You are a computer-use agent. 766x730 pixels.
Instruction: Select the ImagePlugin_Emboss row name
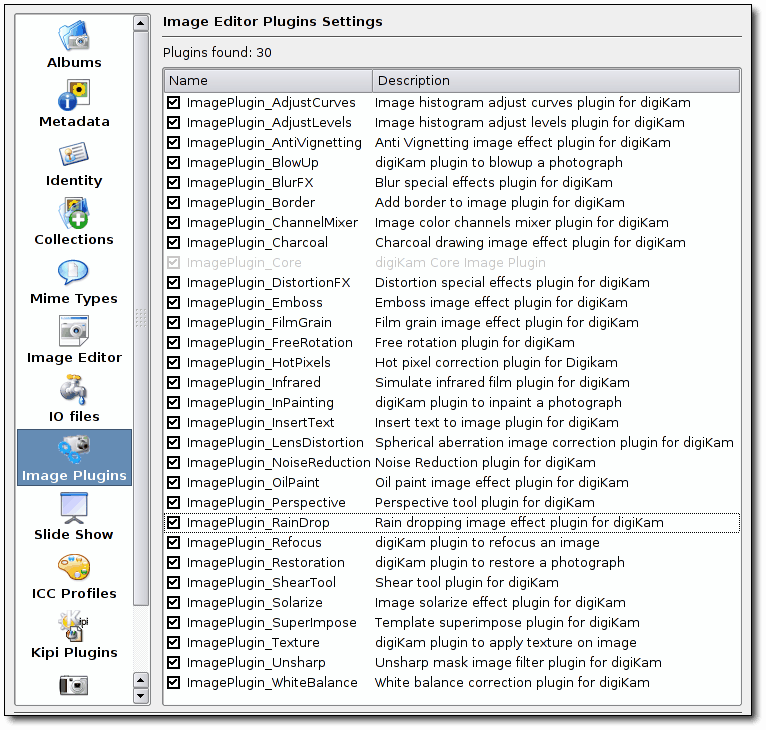(x=255, y=302)
